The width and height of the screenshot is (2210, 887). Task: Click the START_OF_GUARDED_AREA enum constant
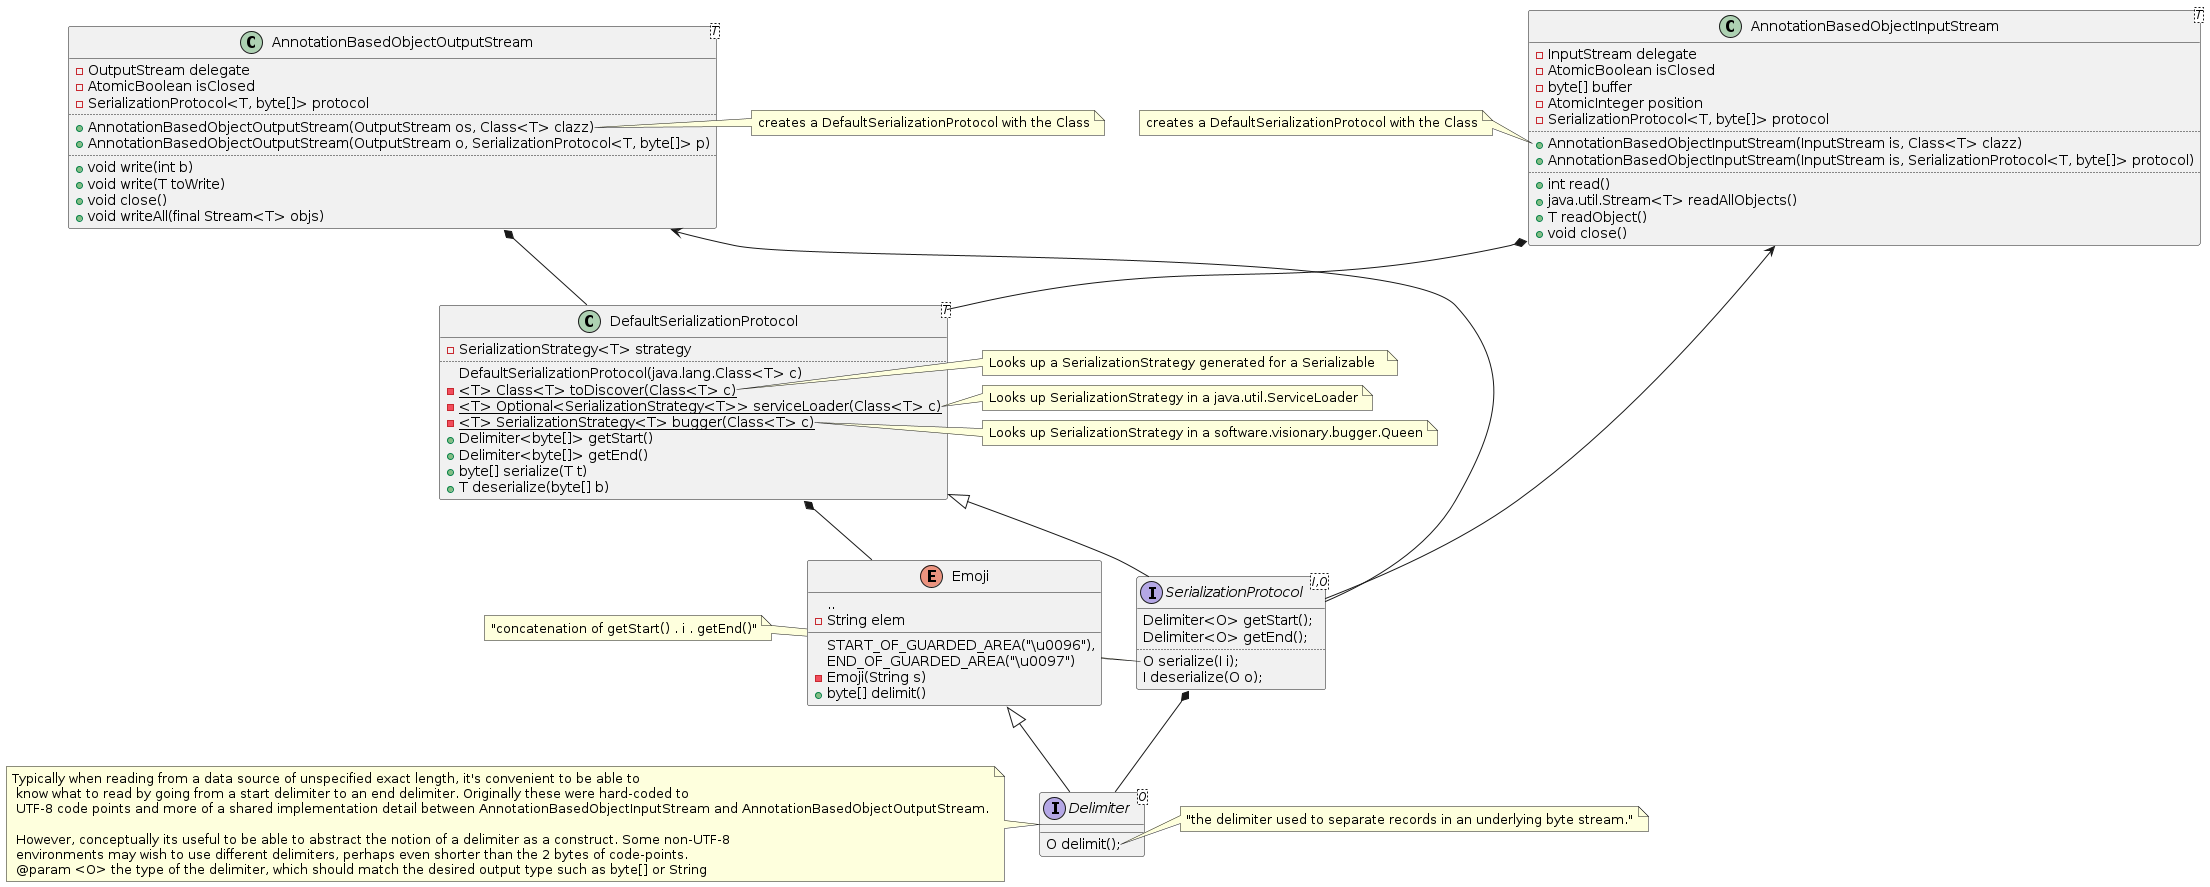tap(960, 645)
